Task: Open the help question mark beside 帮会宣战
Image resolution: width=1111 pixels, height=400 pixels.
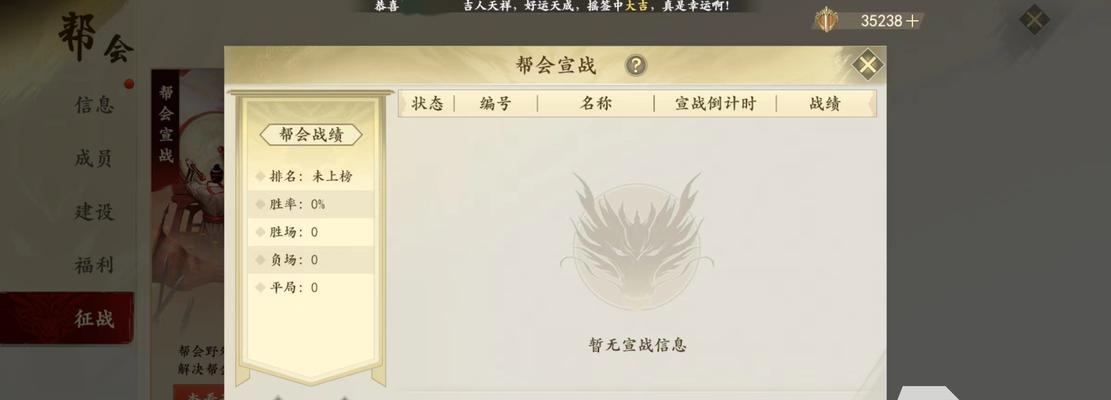Action: 636,65
